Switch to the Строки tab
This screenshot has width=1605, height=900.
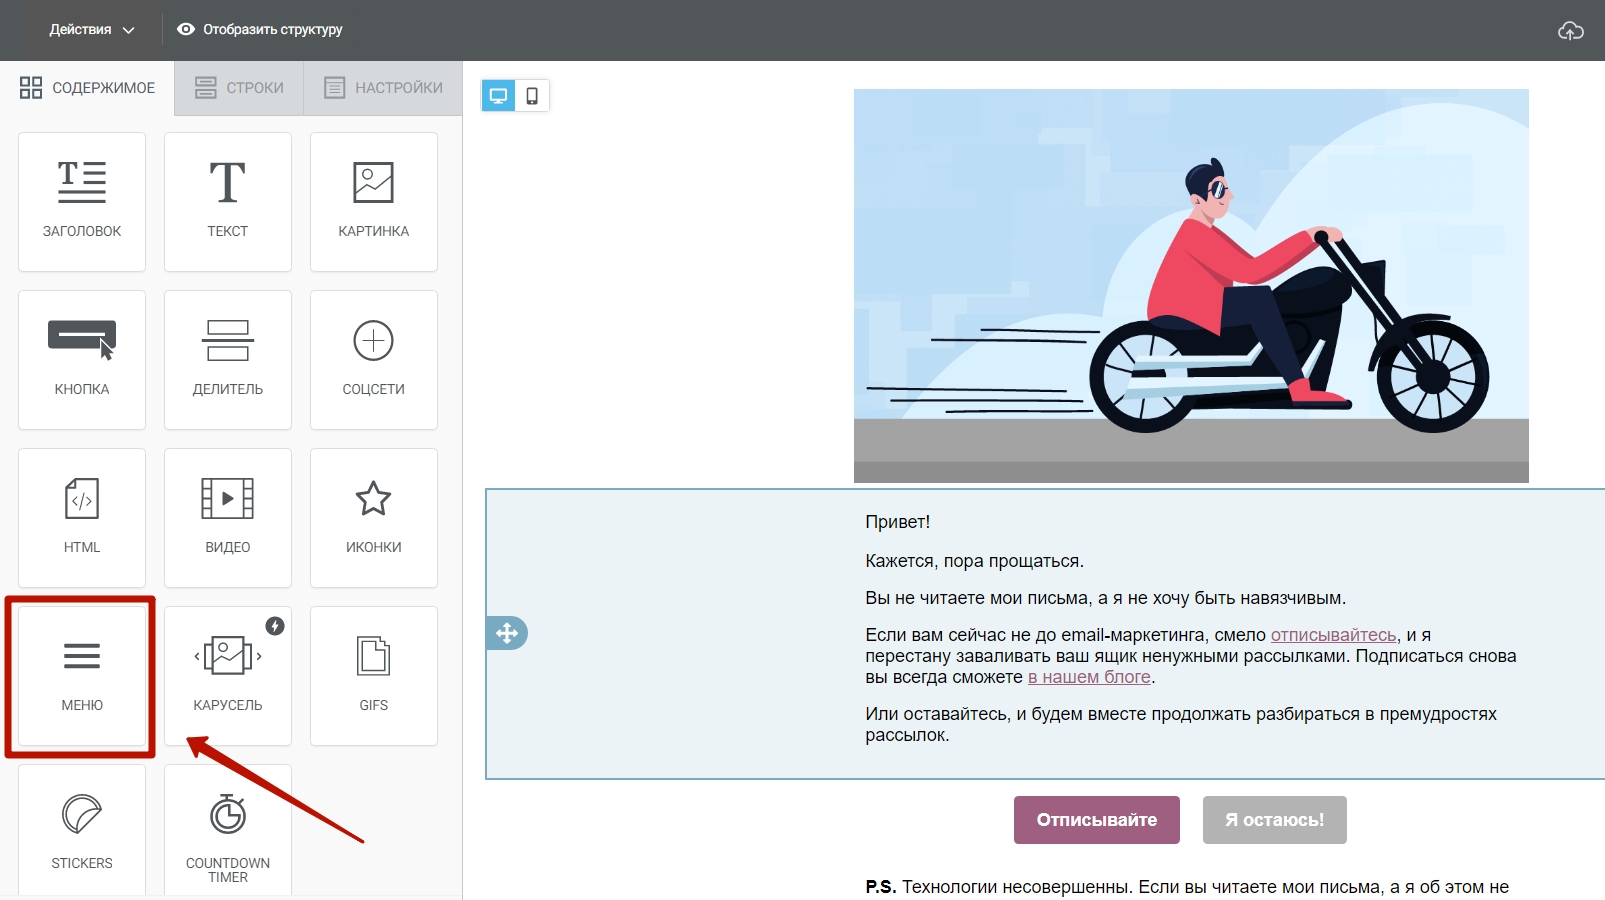coord(240,88)
